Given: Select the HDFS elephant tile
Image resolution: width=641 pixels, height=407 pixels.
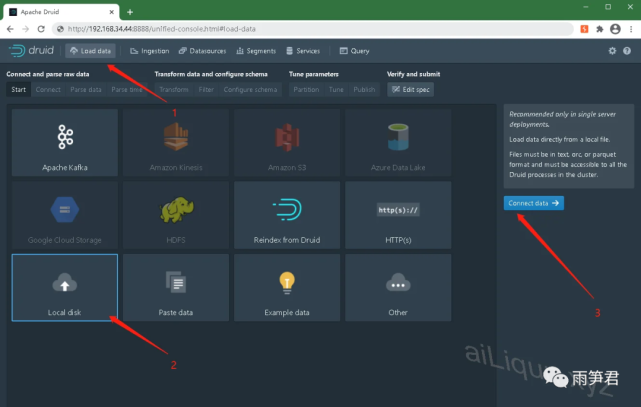Looking at the screenshot, I should [x=176, y=215].
